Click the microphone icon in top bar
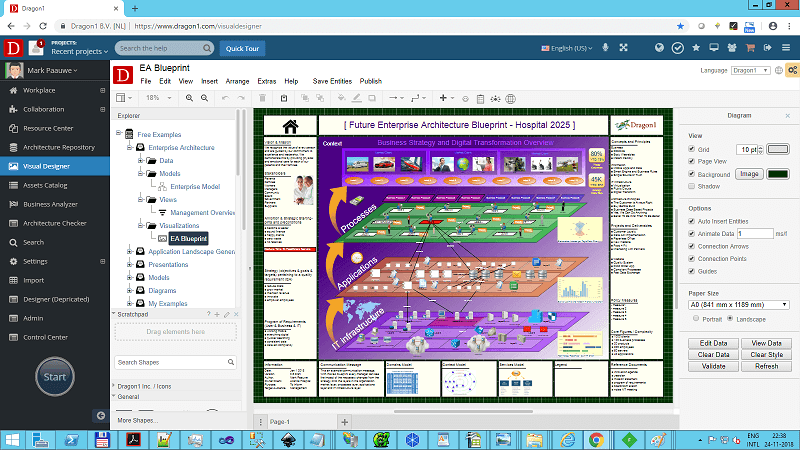800x450 pixels. (606, 48)
